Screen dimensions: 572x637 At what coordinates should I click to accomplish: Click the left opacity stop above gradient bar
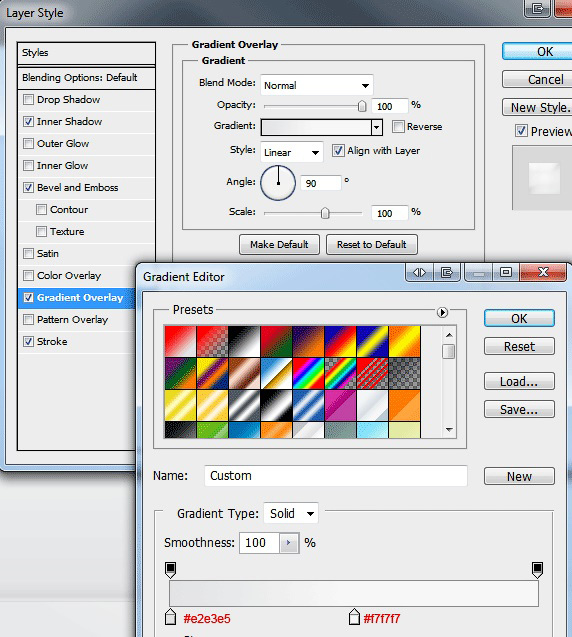click(171, 570)
